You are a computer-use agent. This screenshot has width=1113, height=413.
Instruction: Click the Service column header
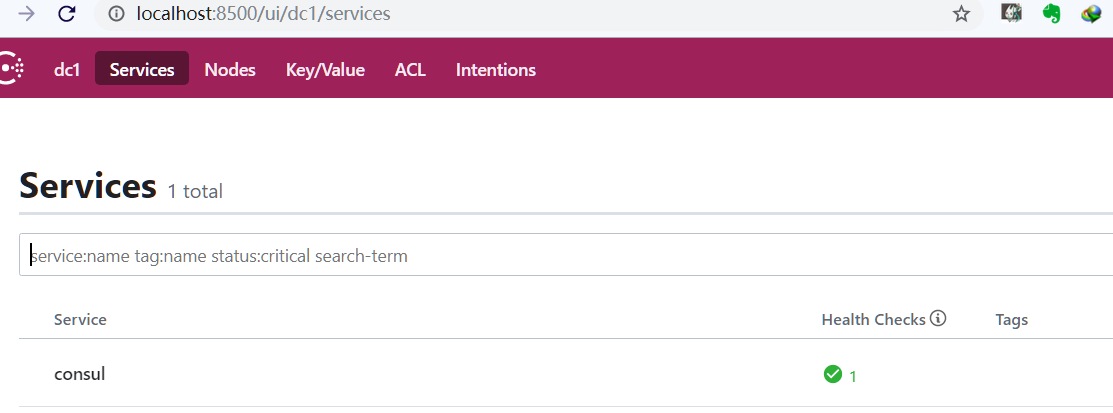(x=80, y=320)
